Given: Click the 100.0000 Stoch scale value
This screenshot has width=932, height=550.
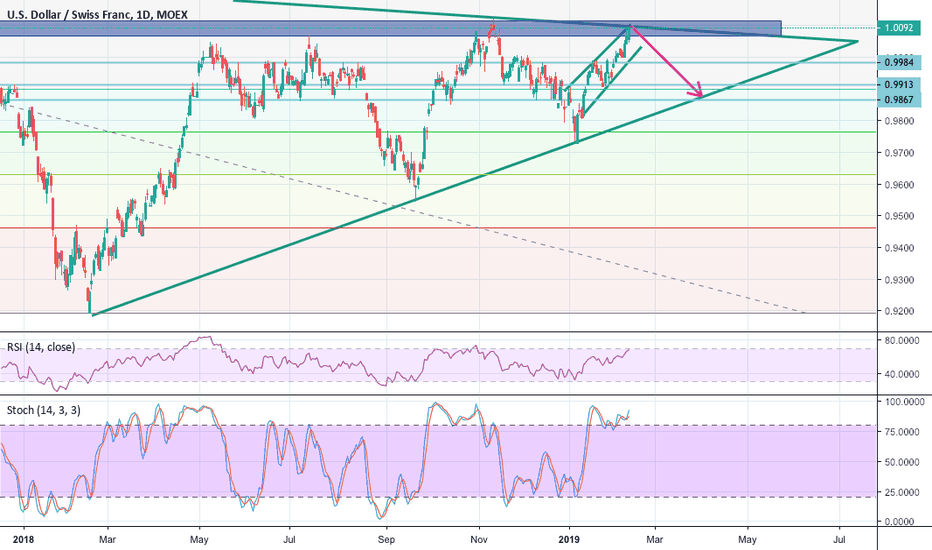Looking at the screenshot, I should click(x=904, y=403).
